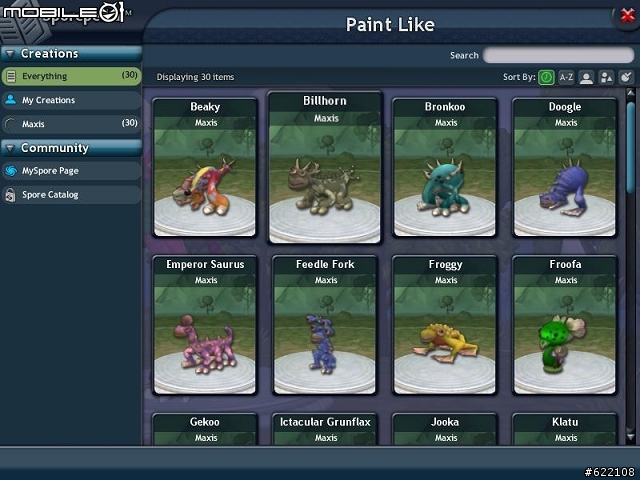Open Spore Catalog bag icon
The height and width of the screenshot is (480, 640).
10,195
